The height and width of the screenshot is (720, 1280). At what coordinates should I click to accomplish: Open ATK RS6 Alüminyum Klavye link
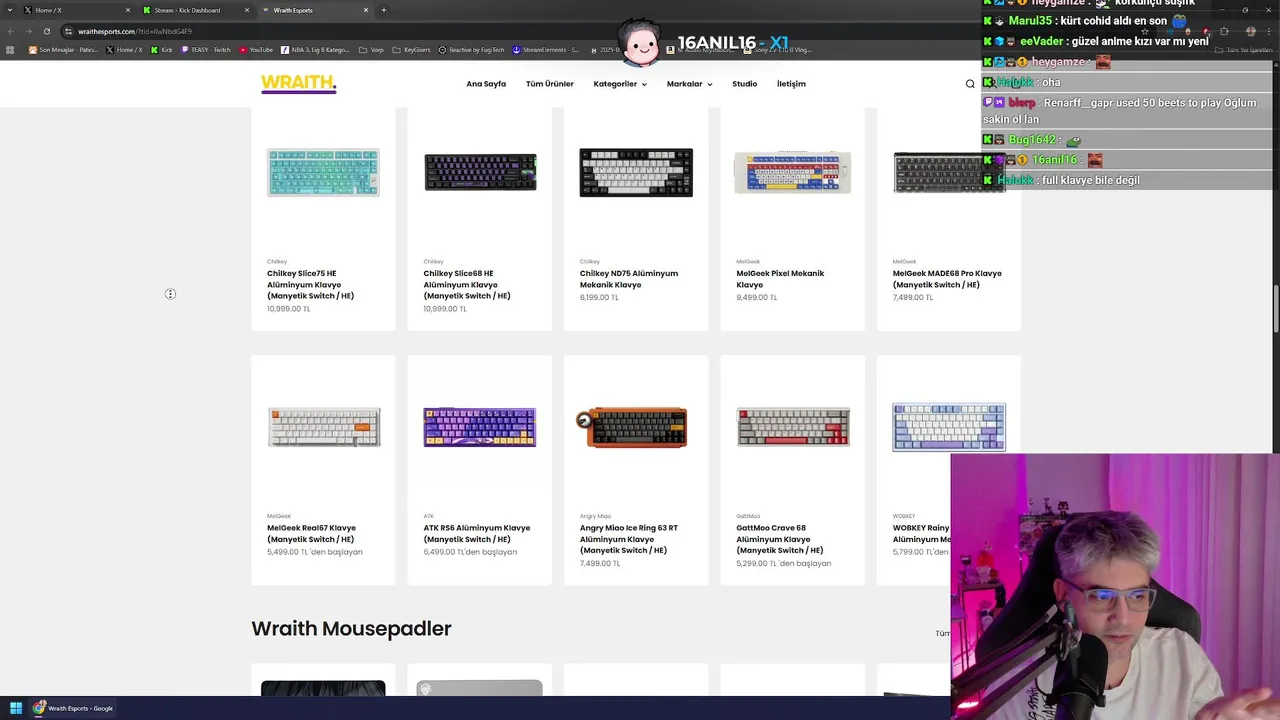pyautogui.click(x=477, y=533)
